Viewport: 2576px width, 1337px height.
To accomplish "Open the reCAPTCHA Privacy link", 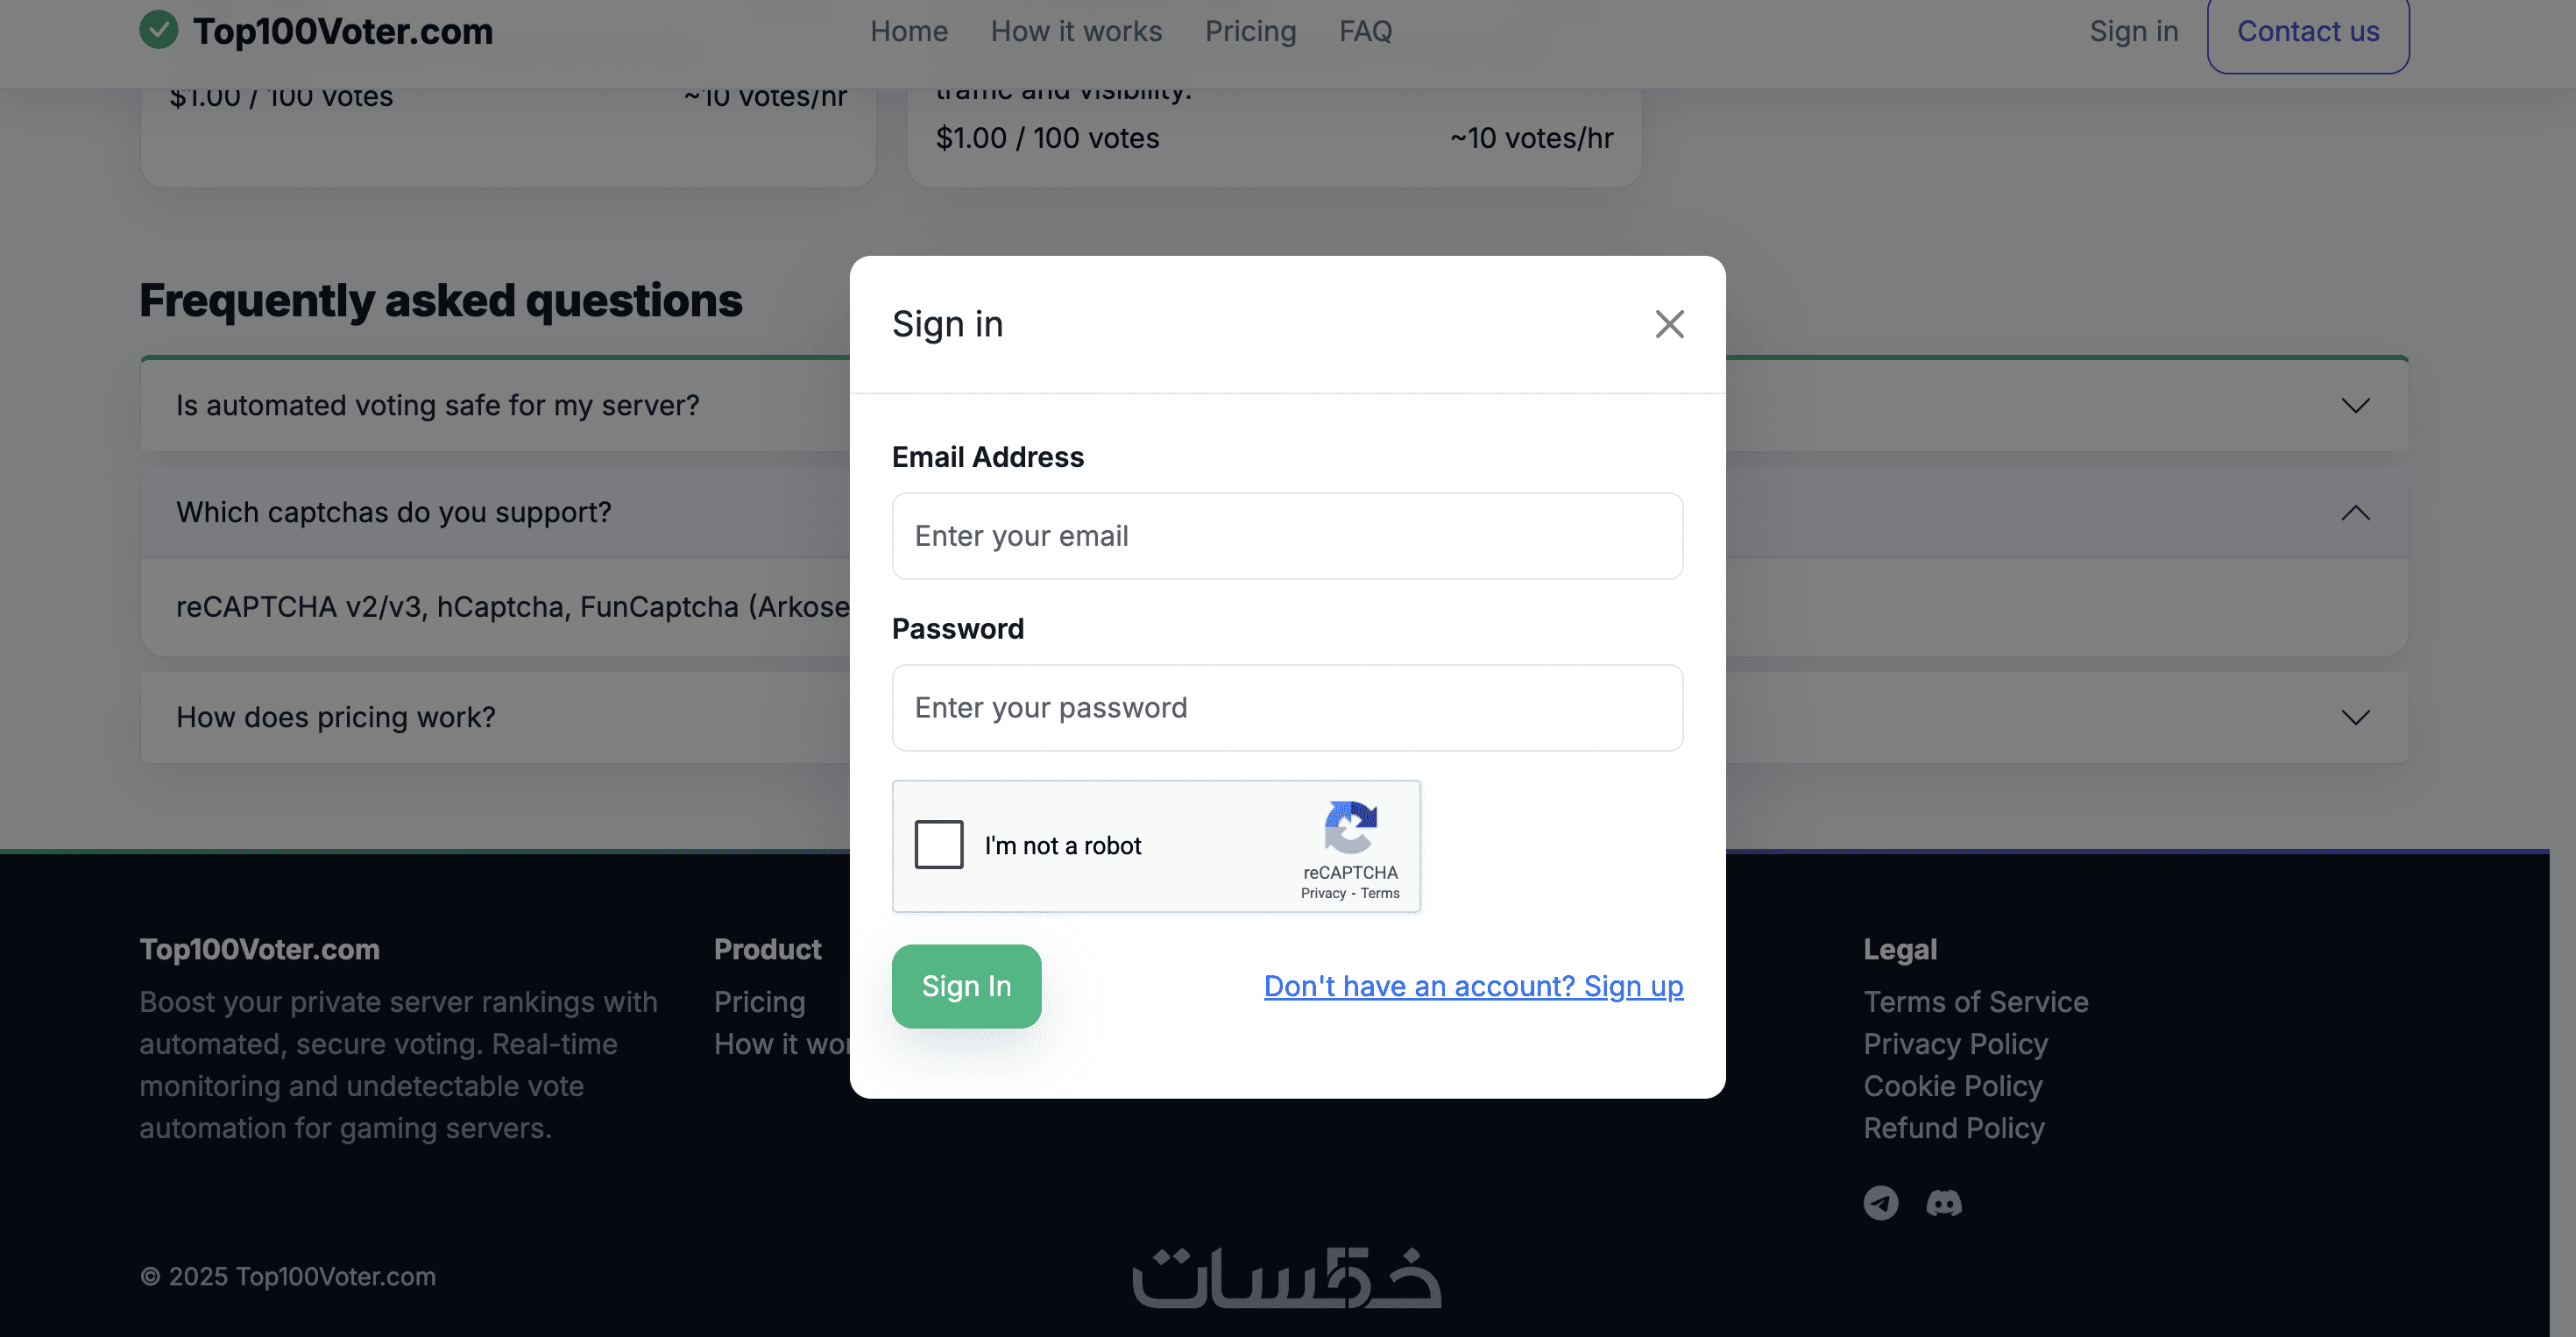I will 1323,893.
